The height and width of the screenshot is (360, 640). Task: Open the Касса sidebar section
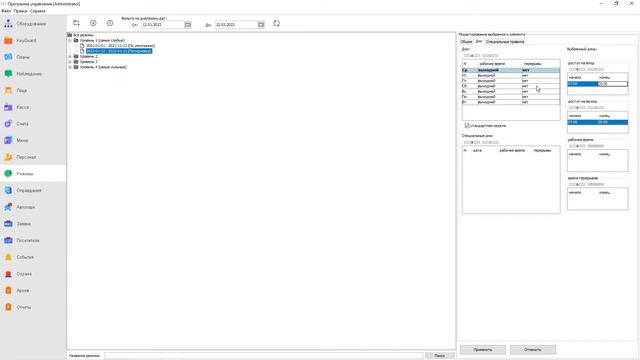pos(33,107)
